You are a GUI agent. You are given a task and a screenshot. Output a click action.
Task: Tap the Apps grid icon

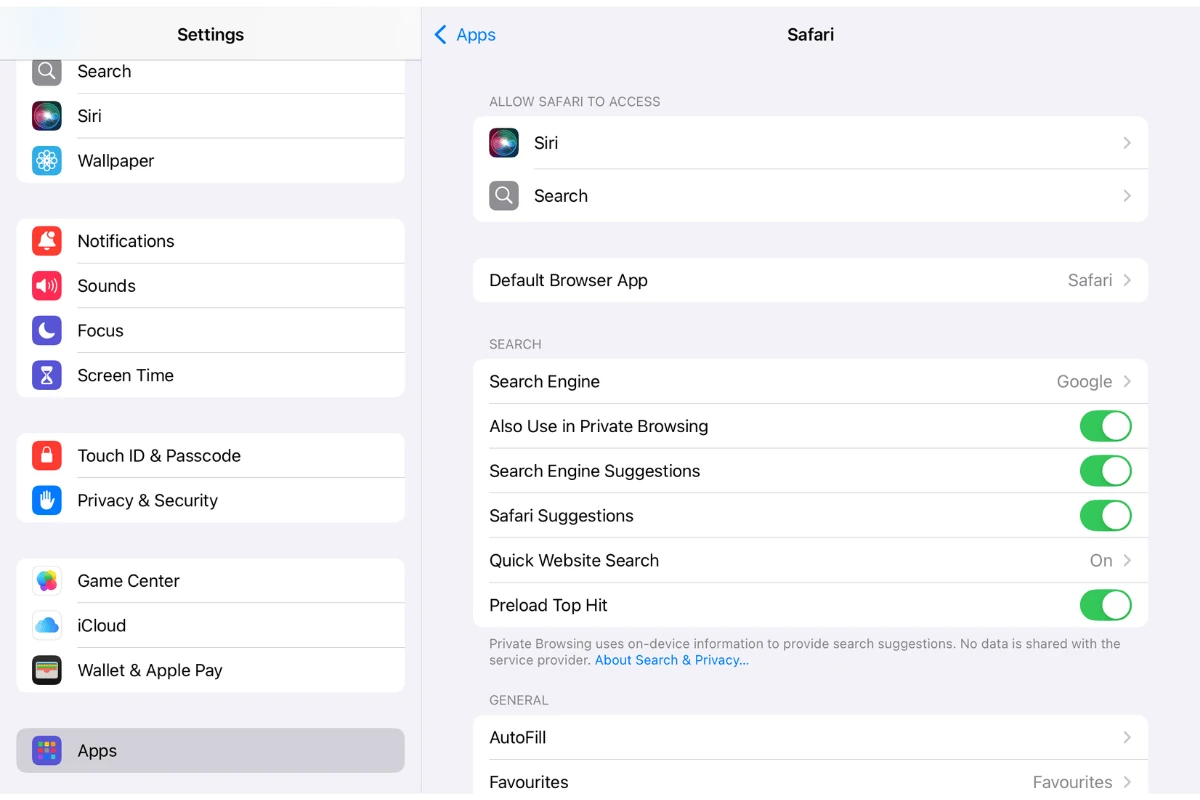[47, 751]
